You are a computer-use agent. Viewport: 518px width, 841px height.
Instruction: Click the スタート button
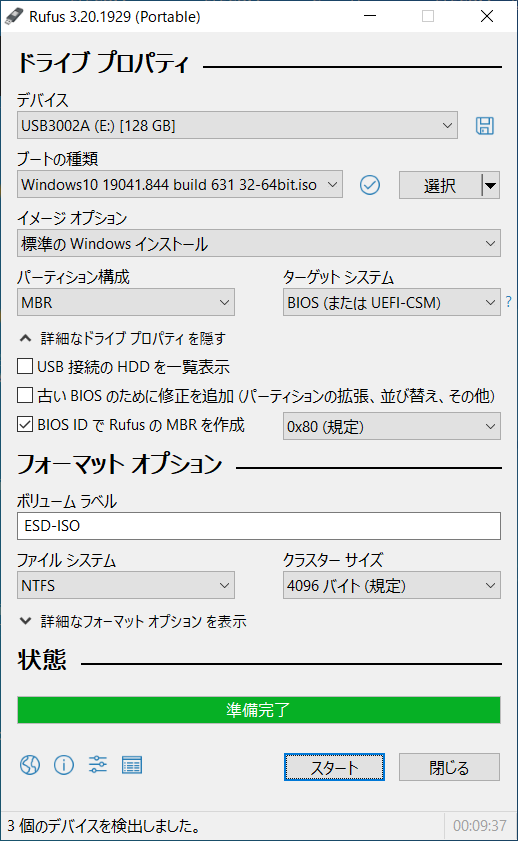coord(334,767)
